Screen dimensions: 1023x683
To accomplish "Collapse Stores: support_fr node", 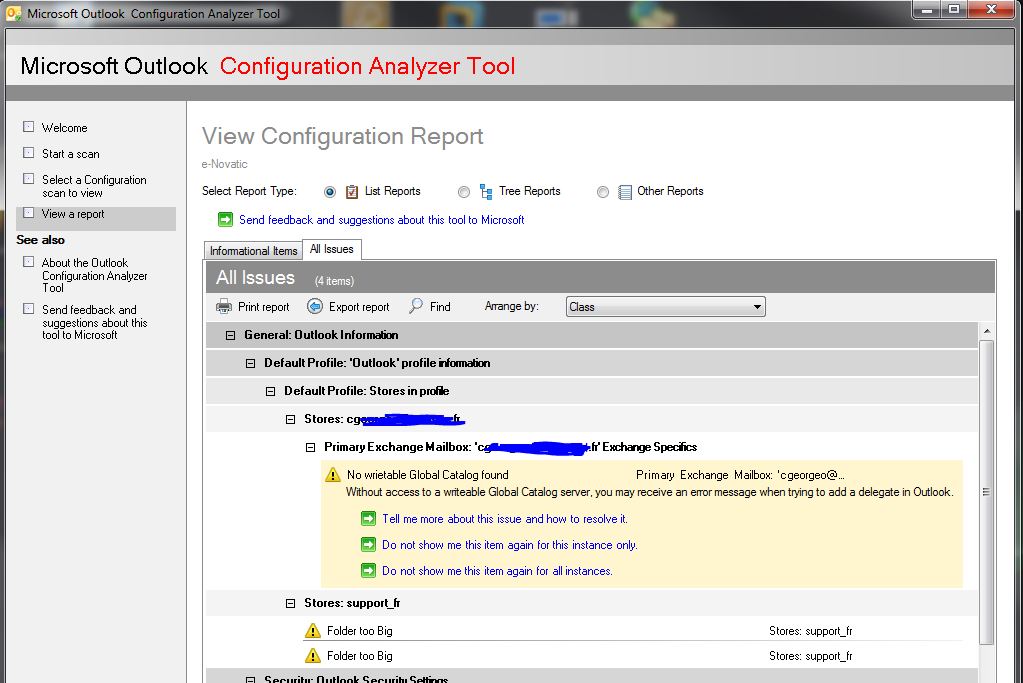I will pyautogui.click(x=290, y=603).
